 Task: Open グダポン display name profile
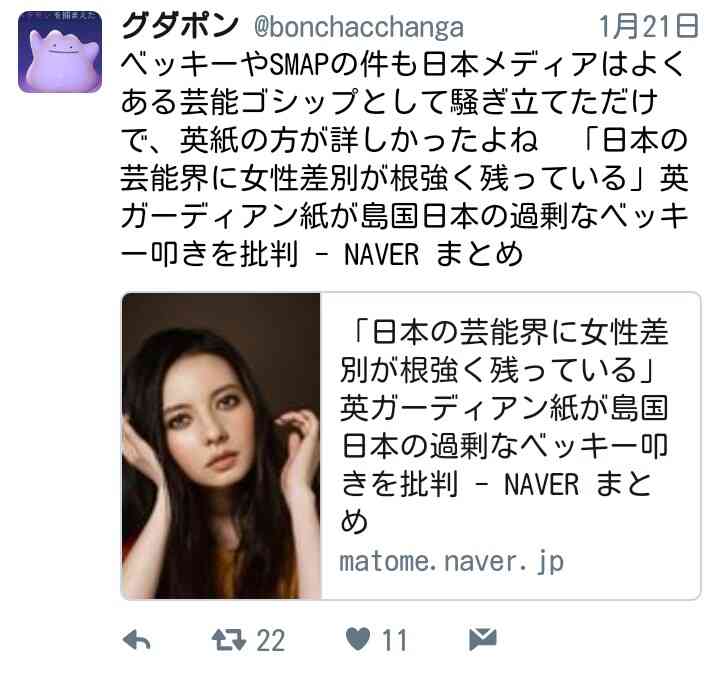click(180, 26)
